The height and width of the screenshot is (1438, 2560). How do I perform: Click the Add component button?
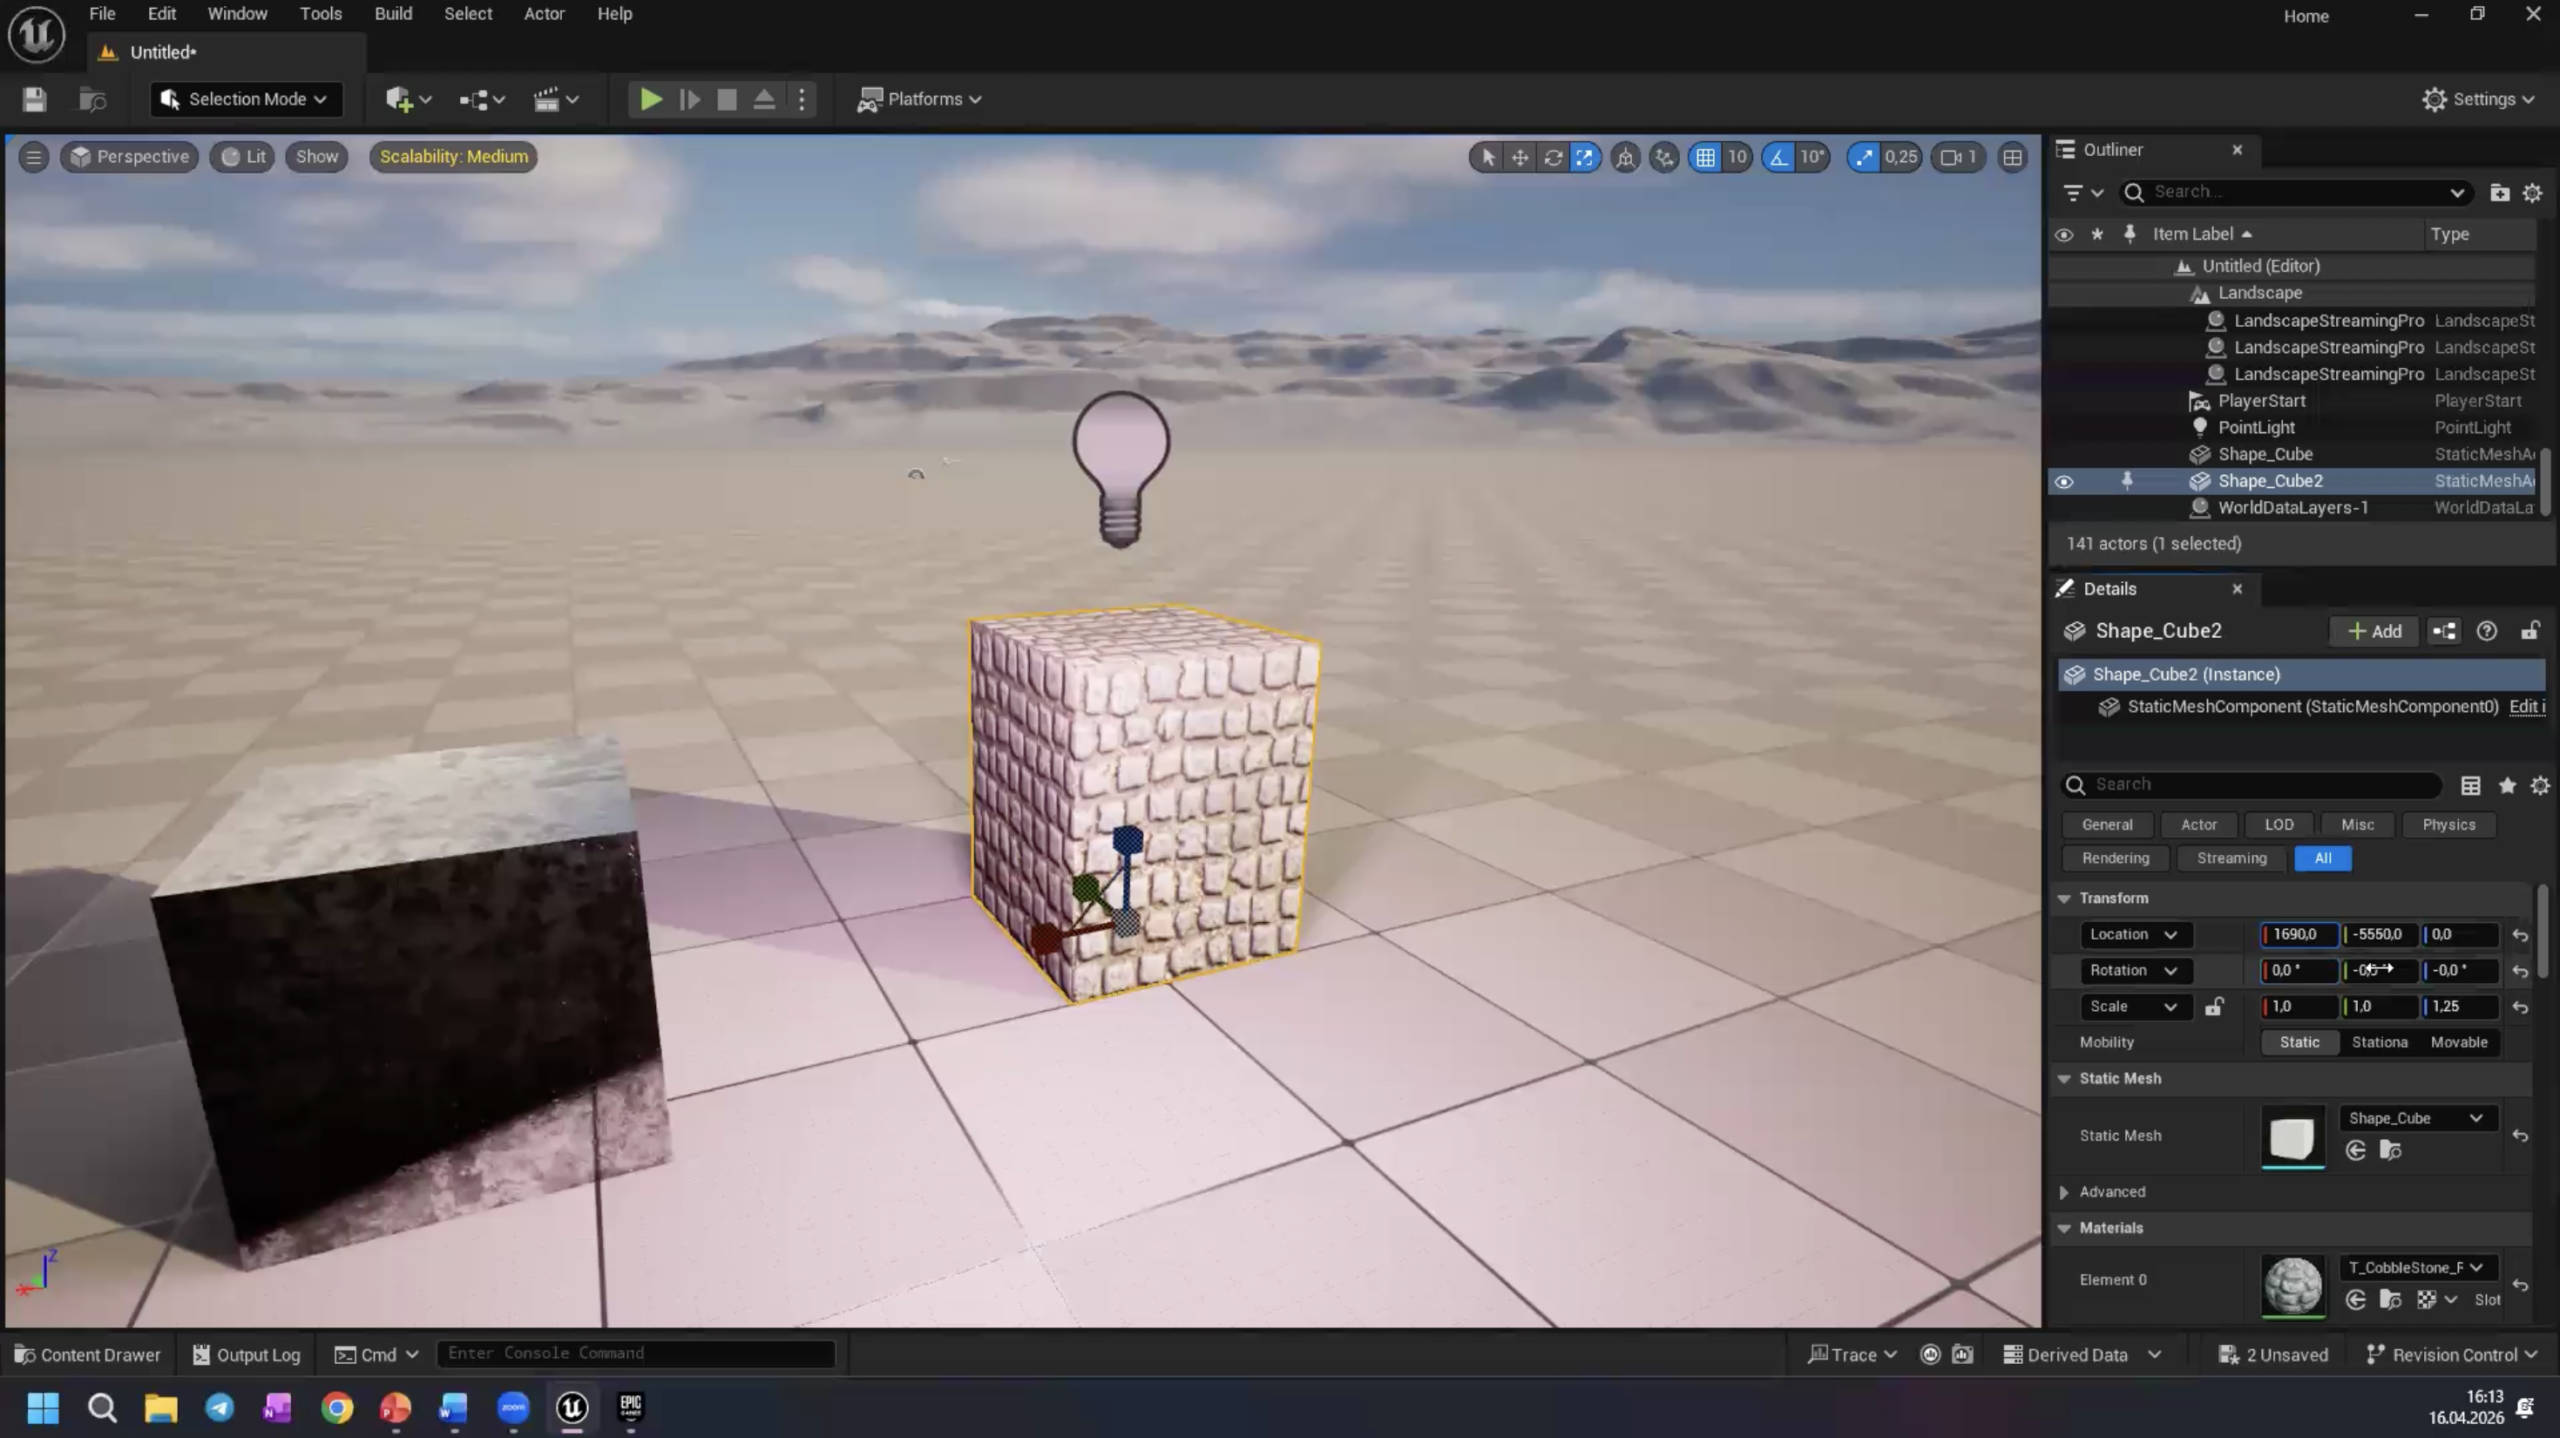(2374, 631)
